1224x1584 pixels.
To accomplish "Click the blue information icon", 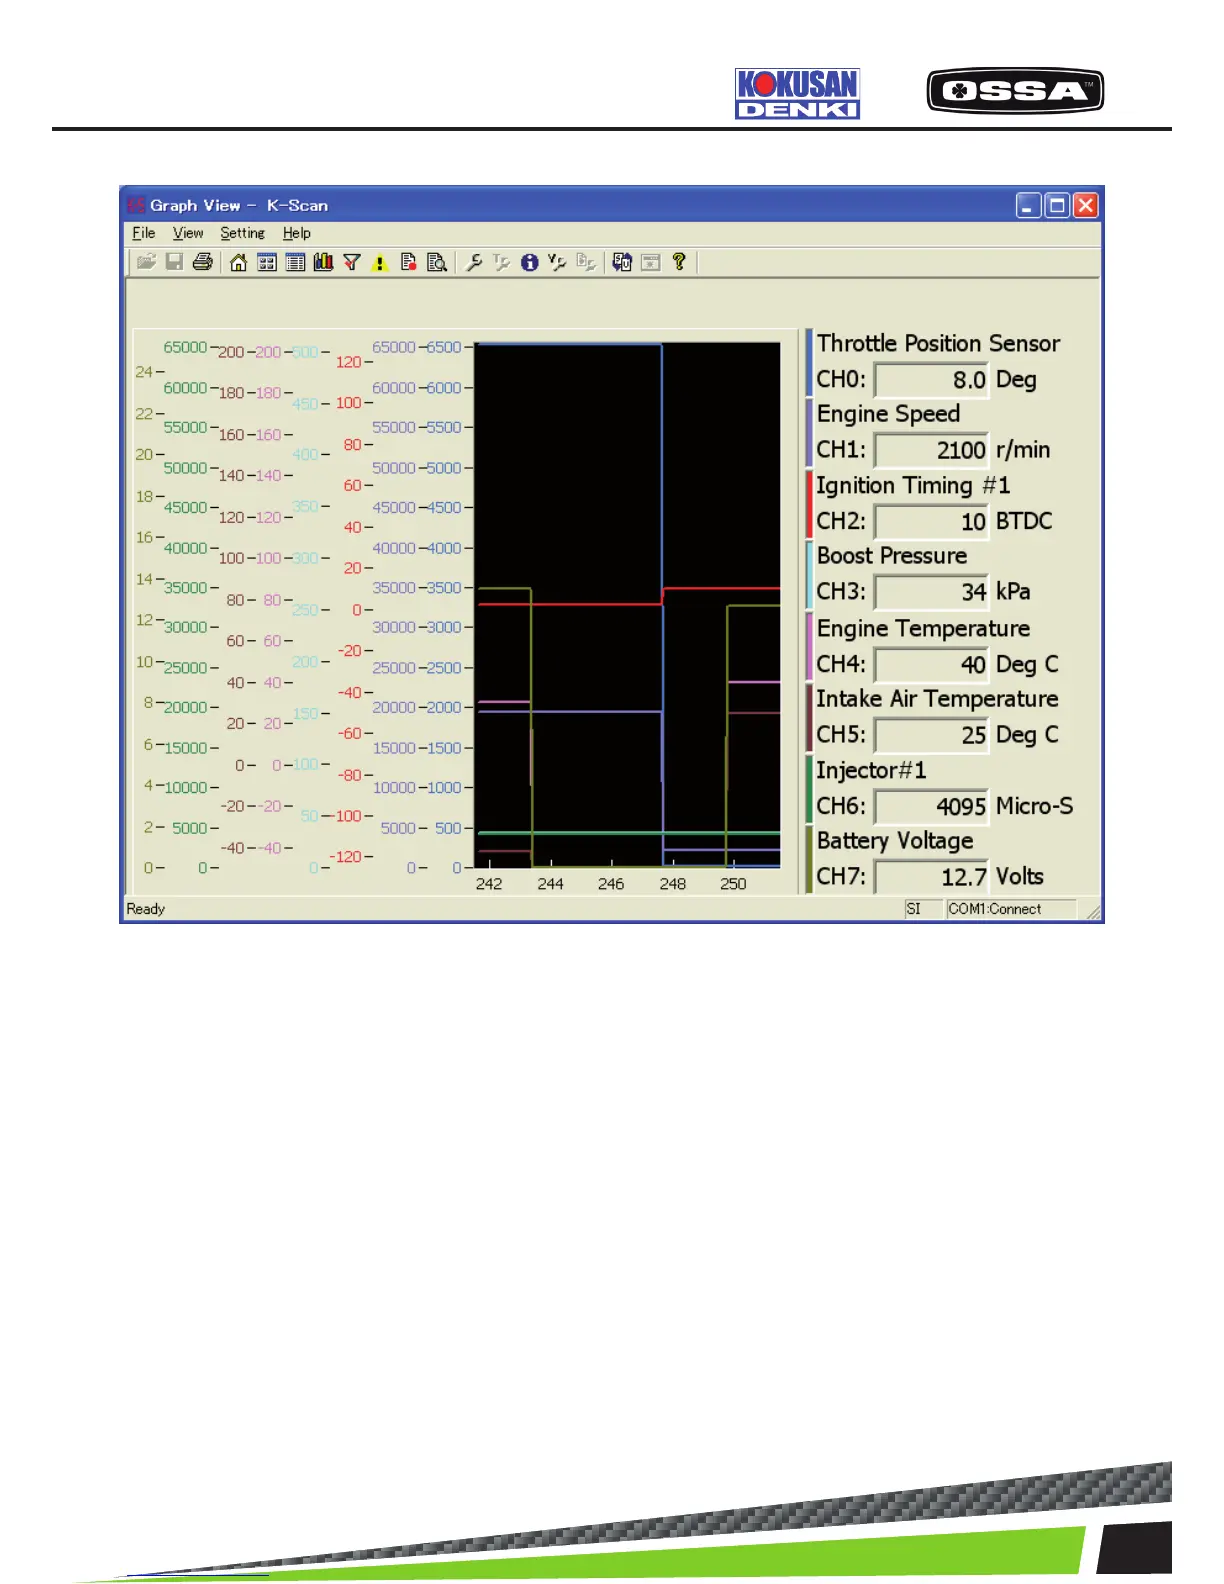I will pos(529,262).
